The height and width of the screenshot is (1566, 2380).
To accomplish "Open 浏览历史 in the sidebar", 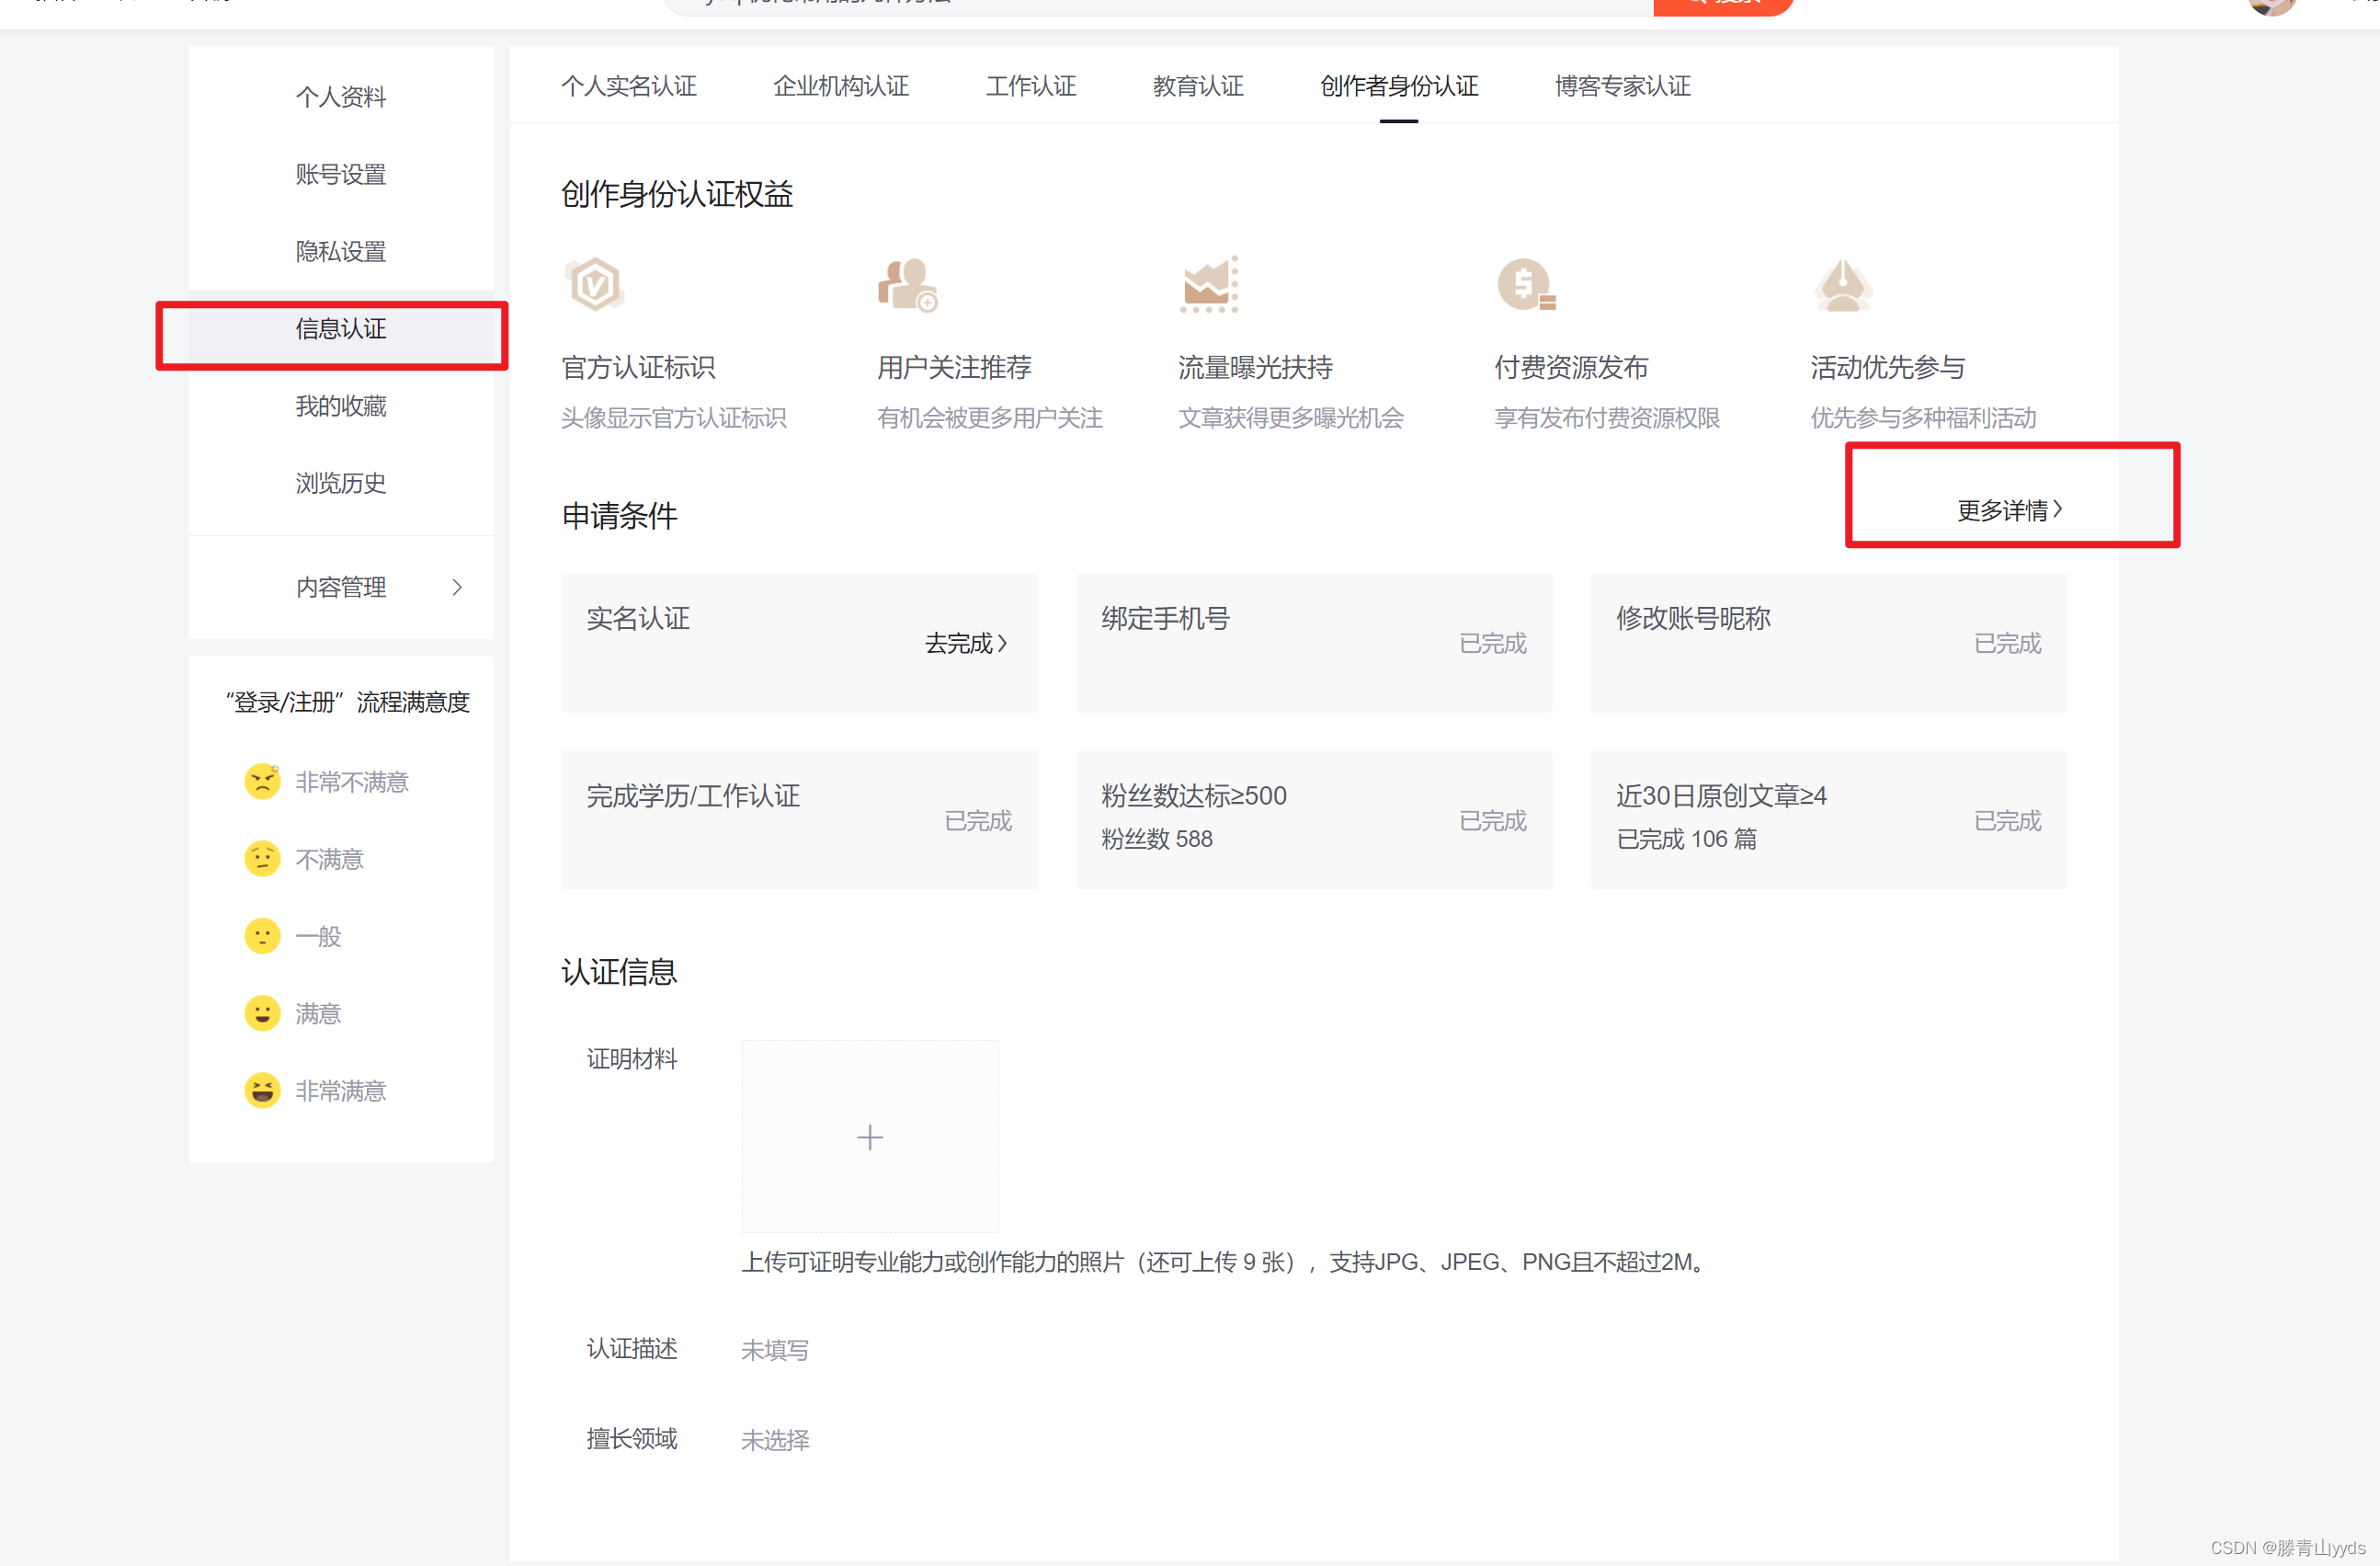I will coord(341,483).
